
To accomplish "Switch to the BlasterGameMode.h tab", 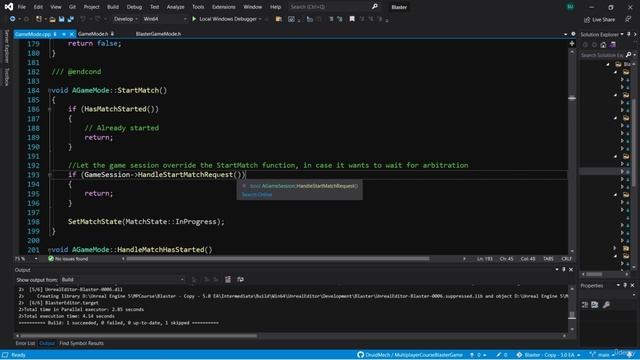I will (x=158, y=34).
